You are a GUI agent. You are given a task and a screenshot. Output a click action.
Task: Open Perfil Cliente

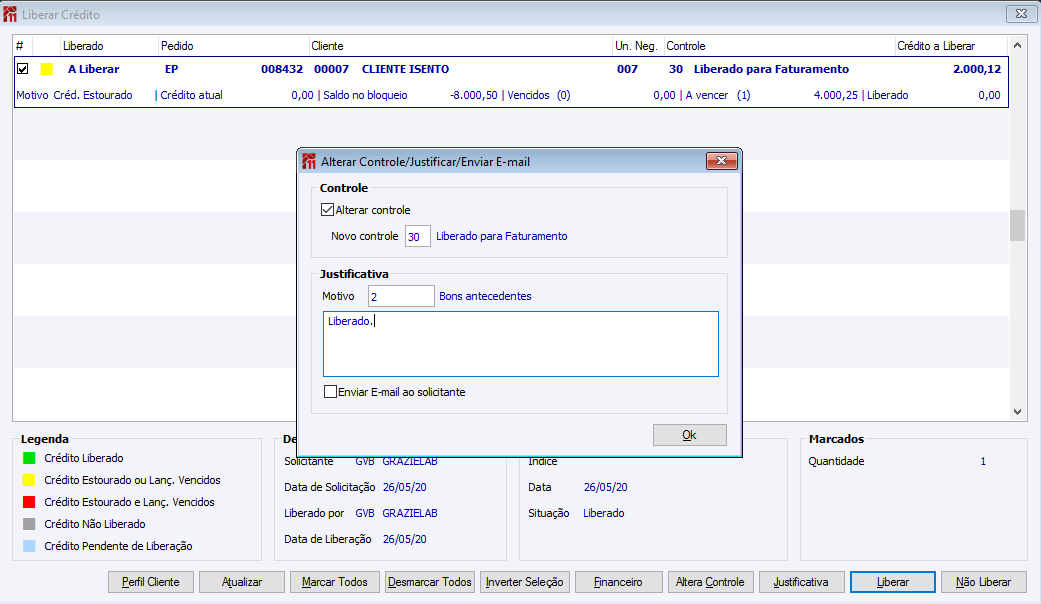151,582
